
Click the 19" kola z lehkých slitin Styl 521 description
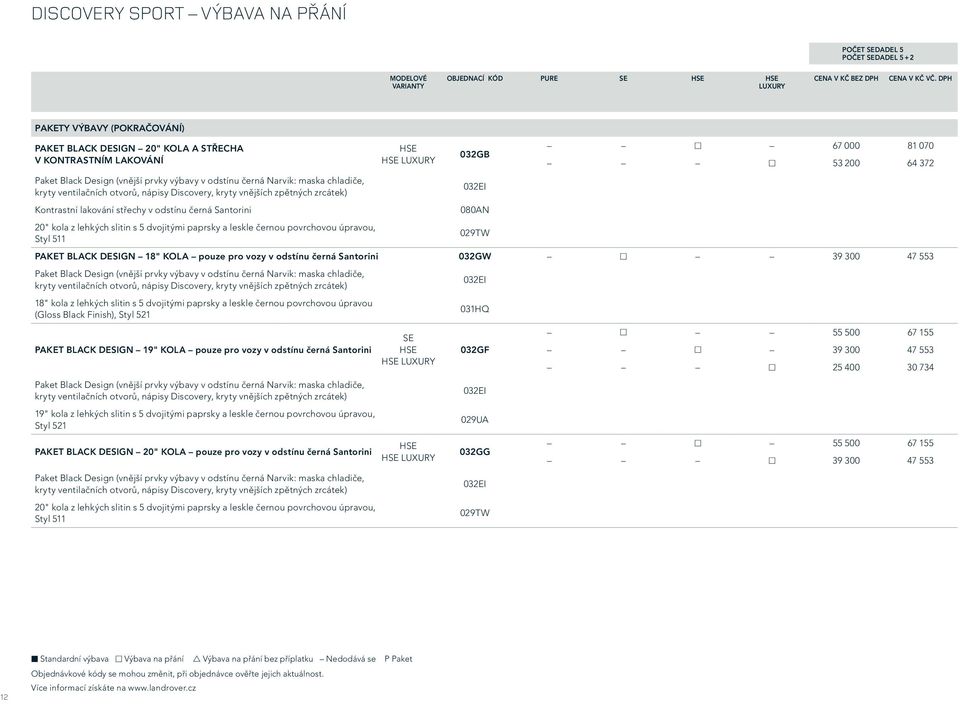tap(204, 420)
